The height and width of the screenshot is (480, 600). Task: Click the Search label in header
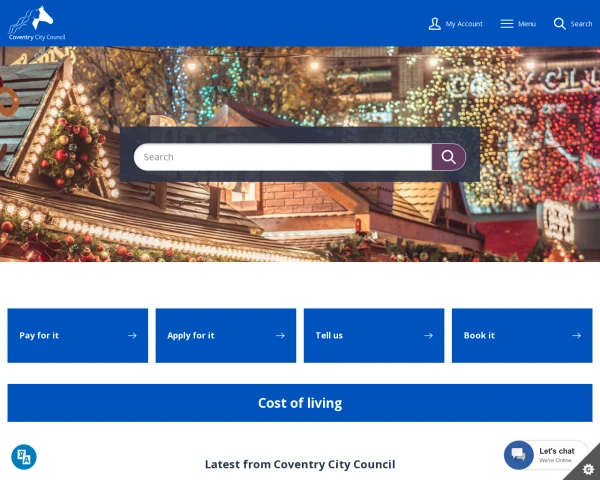581,24
